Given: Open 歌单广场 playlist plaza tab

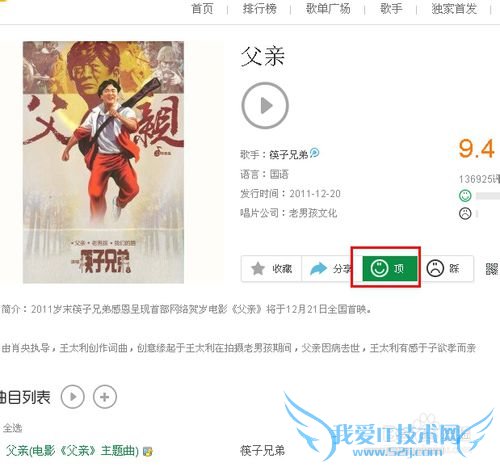Looking at the screenshot, I should [328, 8].
